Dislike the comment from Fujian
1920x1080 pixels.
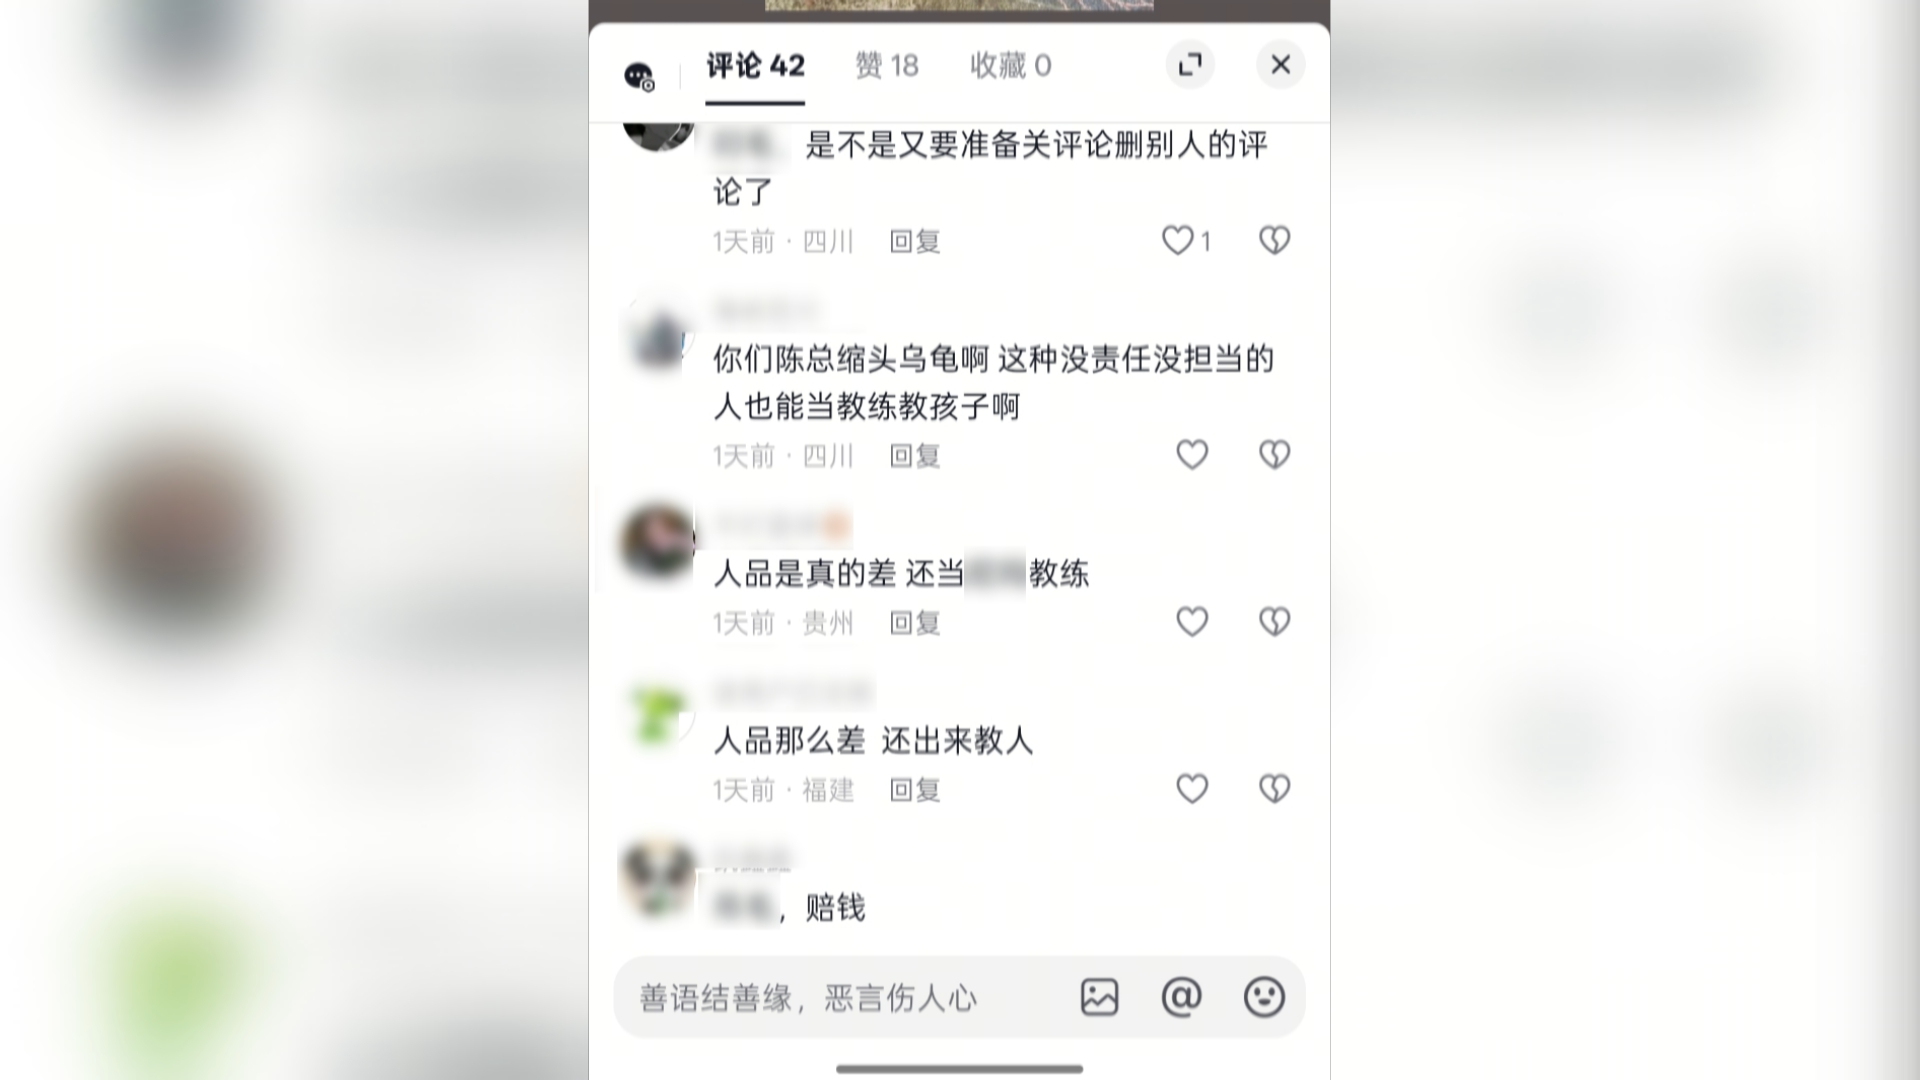click(1274, 789)
